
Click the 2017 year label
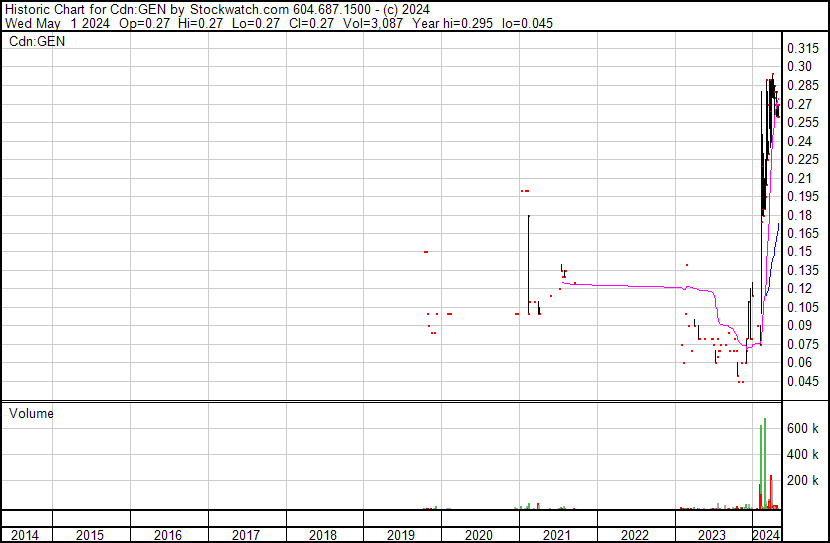pyautogui.click(x=246, y=535)
